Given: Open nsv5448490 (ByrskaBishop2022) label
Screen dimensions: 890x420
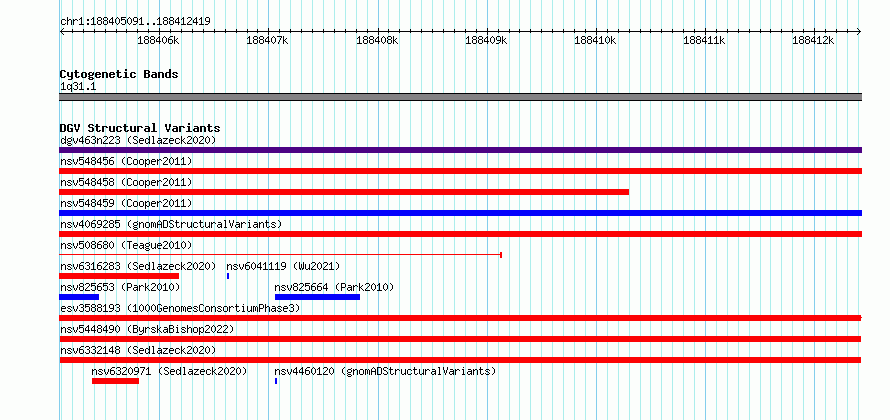Looking at the screenshot, I should click(147, 329).
